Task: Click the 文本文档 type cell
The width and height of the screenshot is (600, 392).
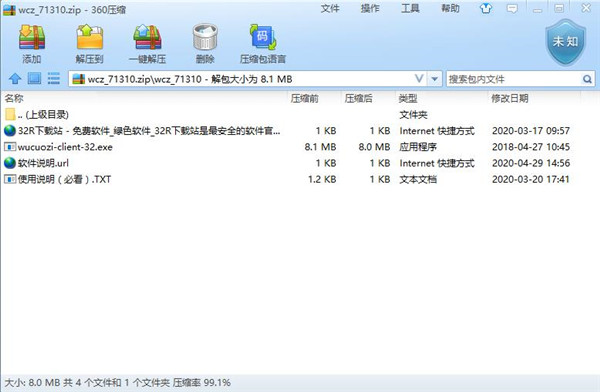Action: [418, 179]
